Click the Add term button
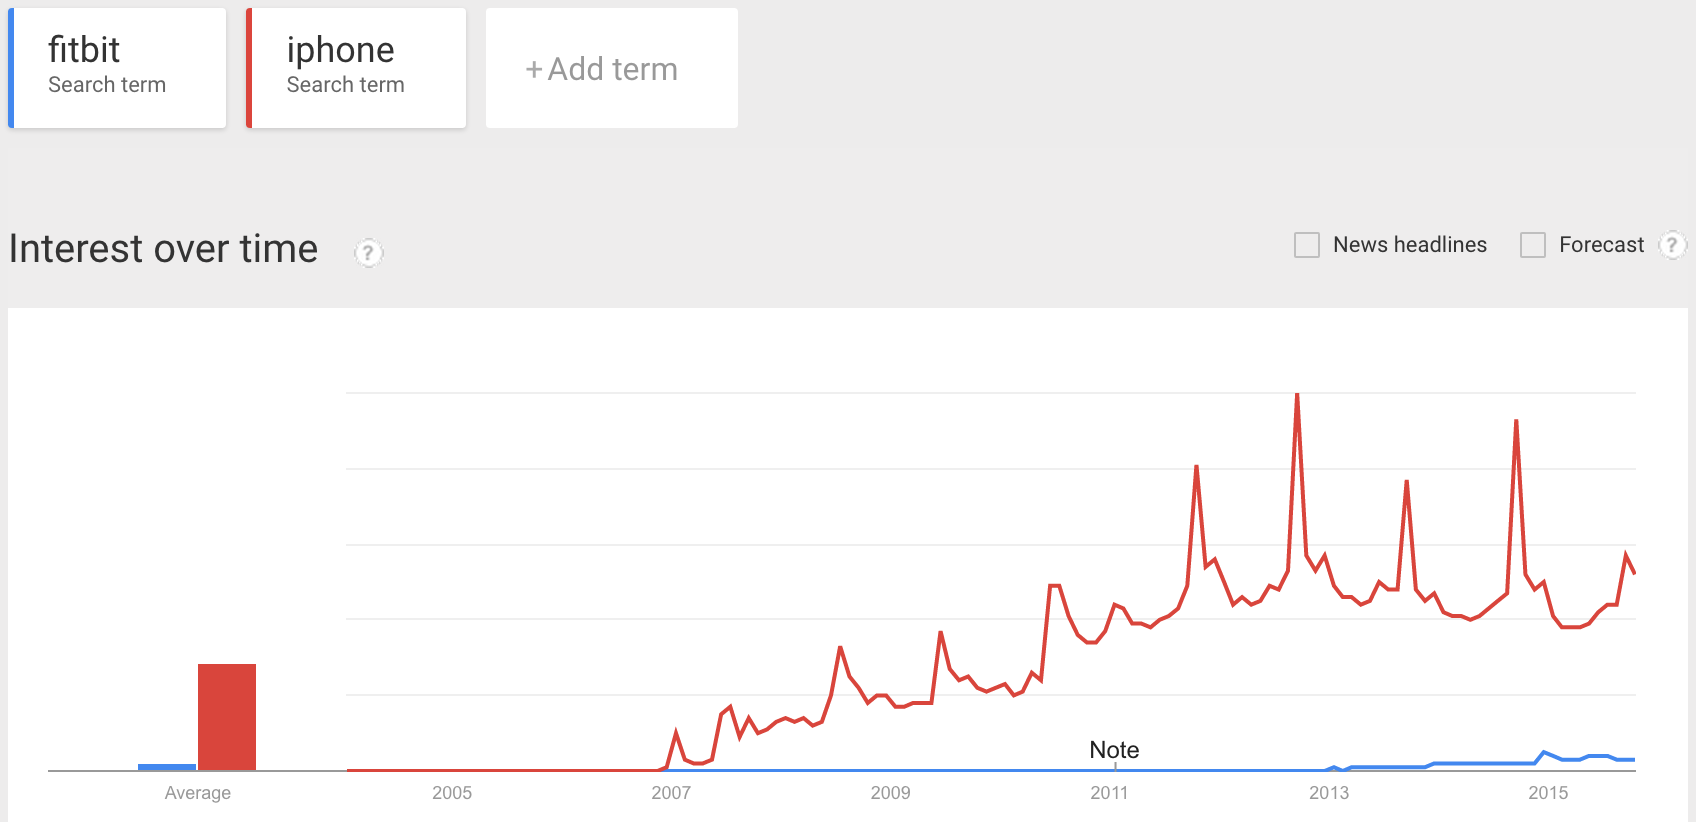The height and width of the screenshot is (822, 1696). click(611, 68)
